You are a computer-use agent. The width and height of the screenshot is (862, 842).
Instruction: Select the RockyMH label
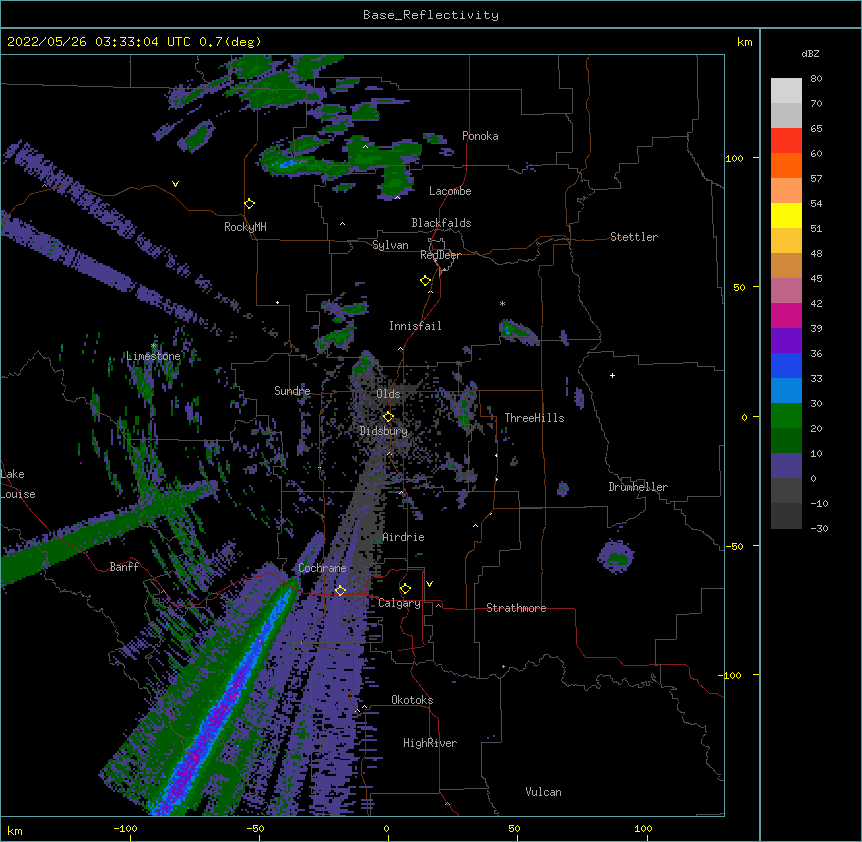245,227
